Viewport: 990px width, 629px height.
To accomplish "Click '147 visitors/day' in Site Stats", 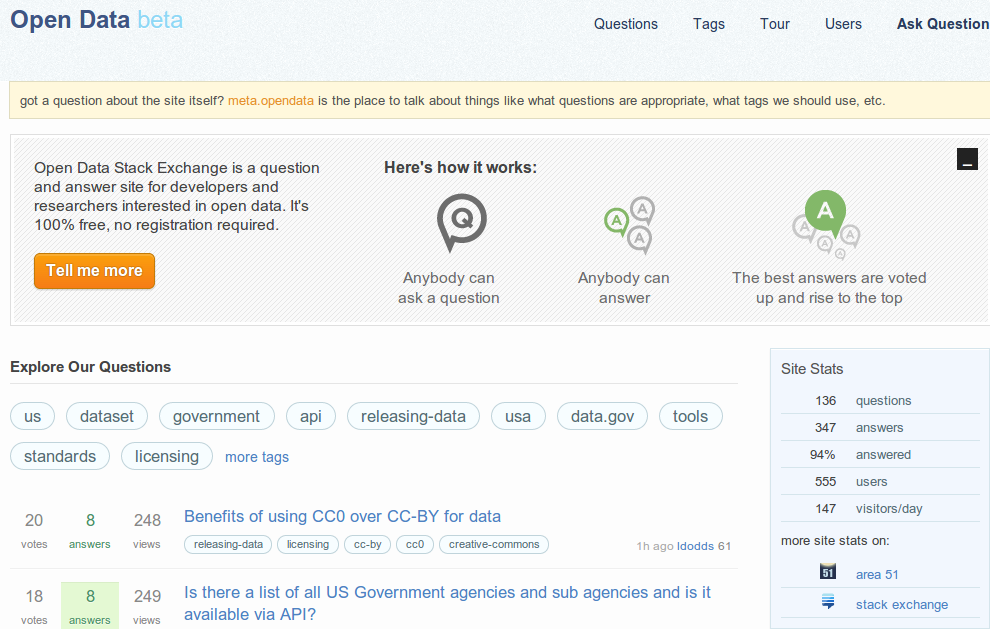I will 880,508.
